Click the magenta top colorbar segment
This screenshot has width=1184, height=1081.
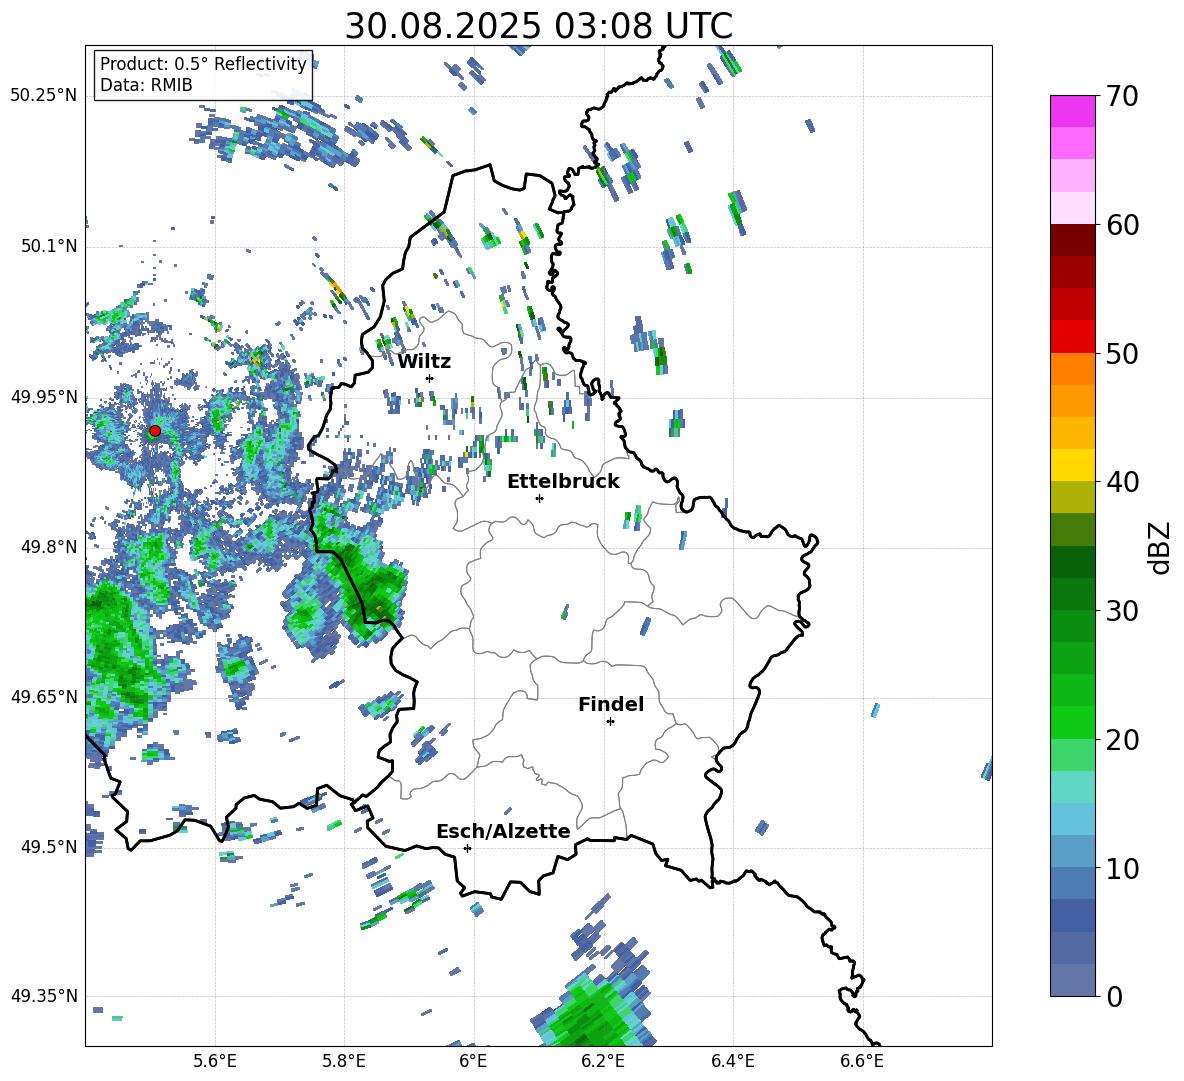tap(1072, 111)
